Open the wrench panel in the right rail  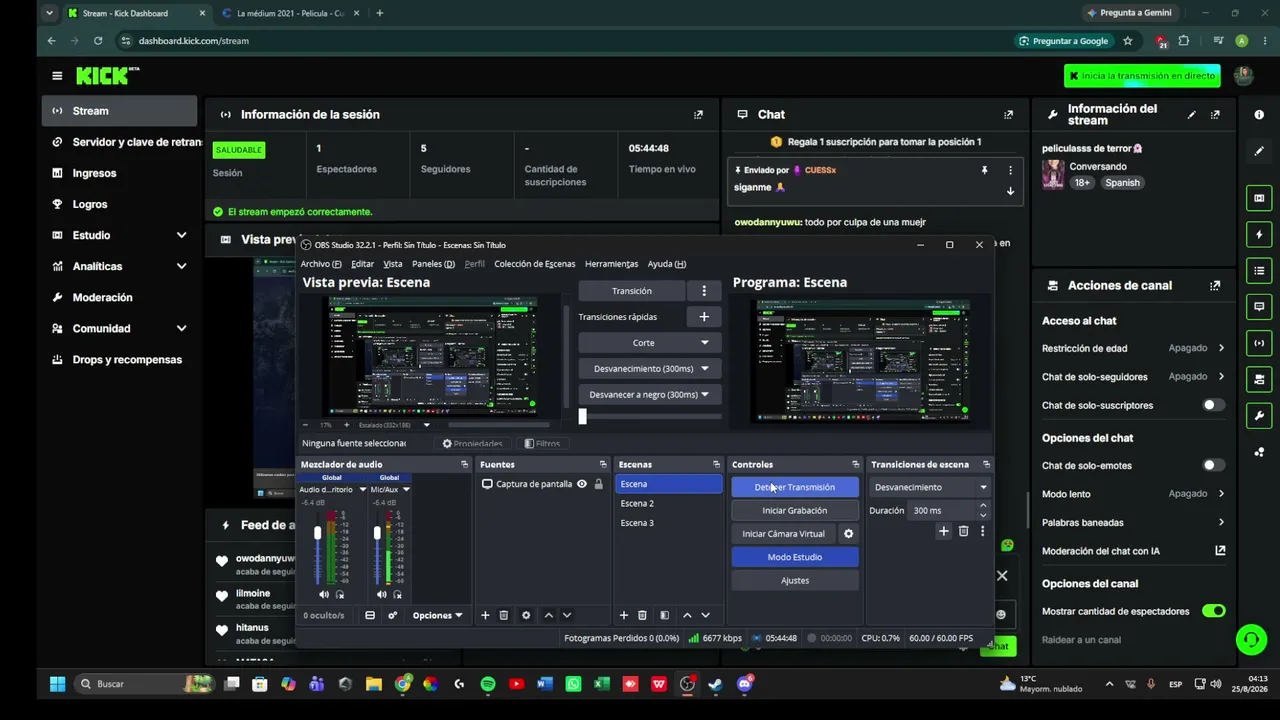(1259, 416)
